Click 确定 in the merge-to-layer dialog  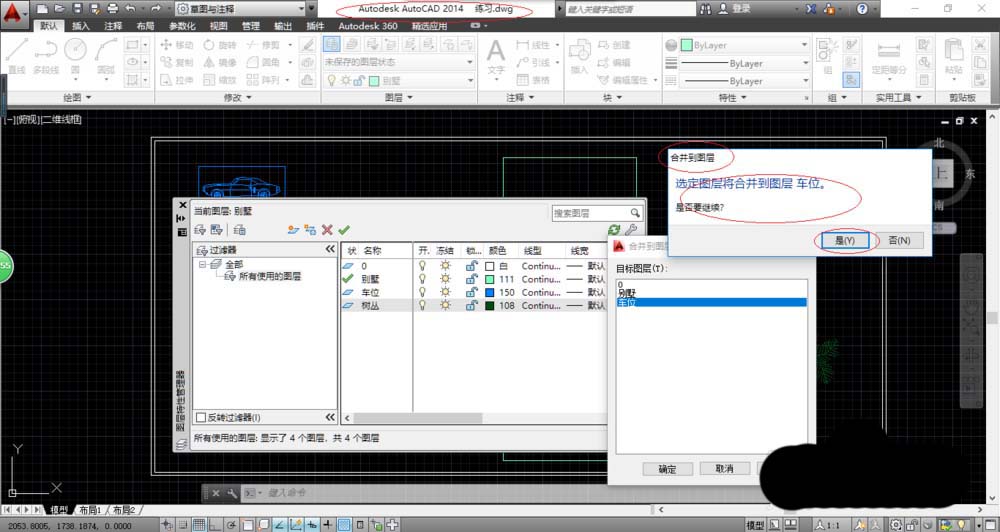(x=667, y=469)
